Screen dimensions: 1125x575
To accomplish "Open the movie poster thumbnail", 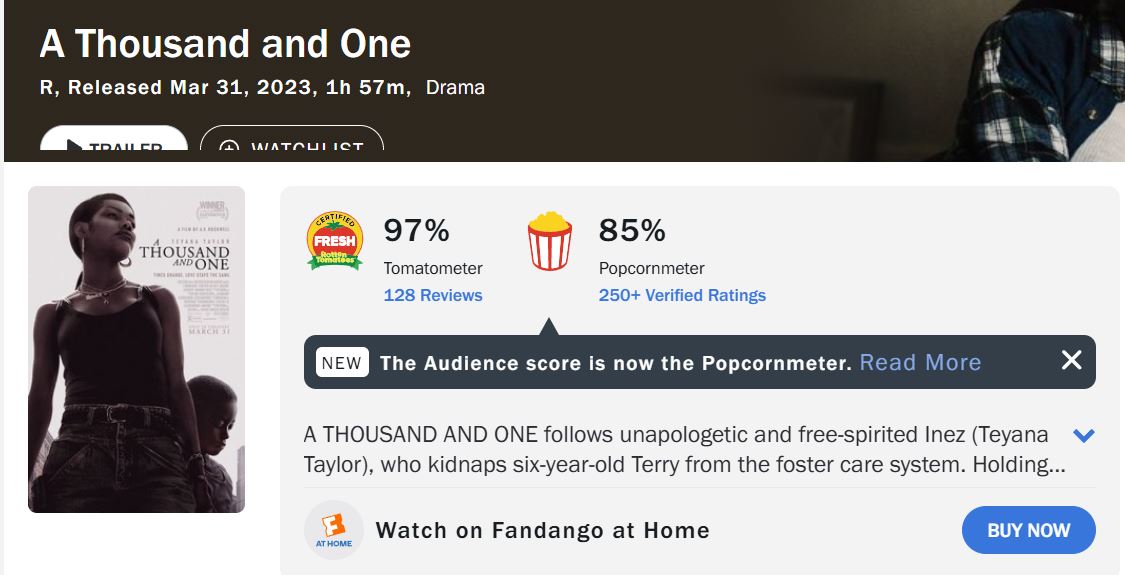I will pos(136,349).
